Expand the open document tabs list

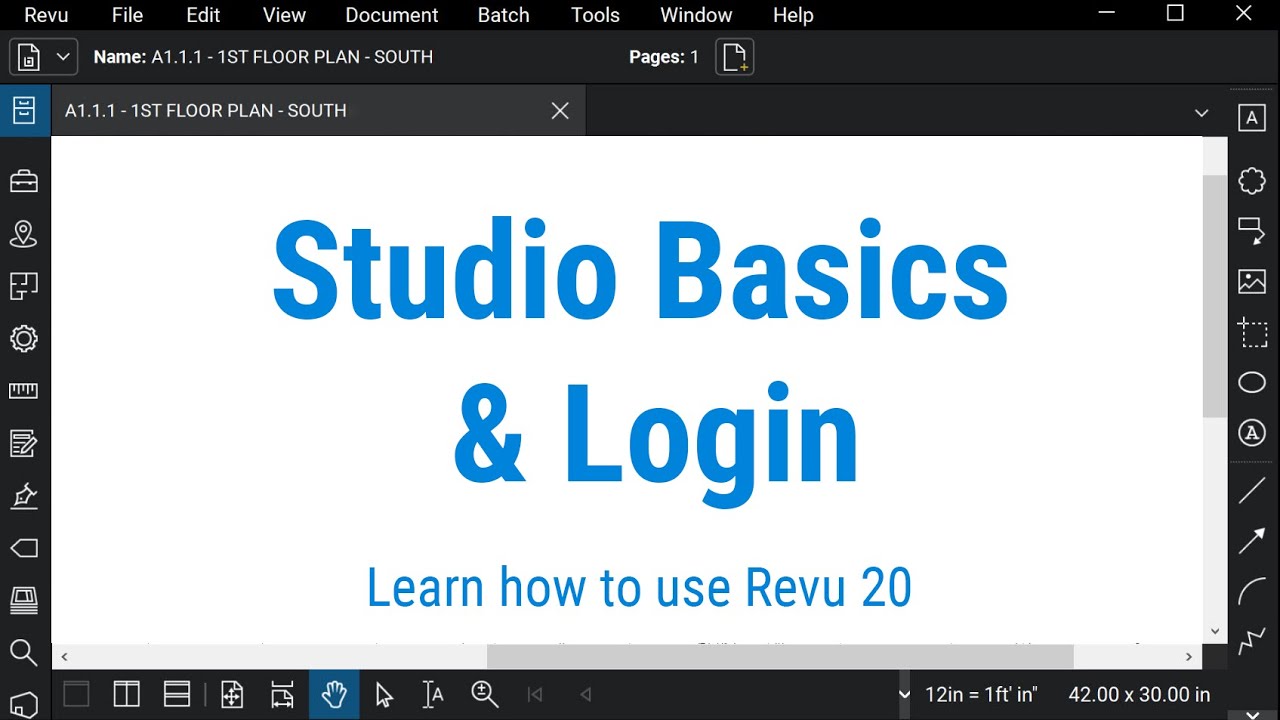pyautogui.click(x=1202, y=113)
